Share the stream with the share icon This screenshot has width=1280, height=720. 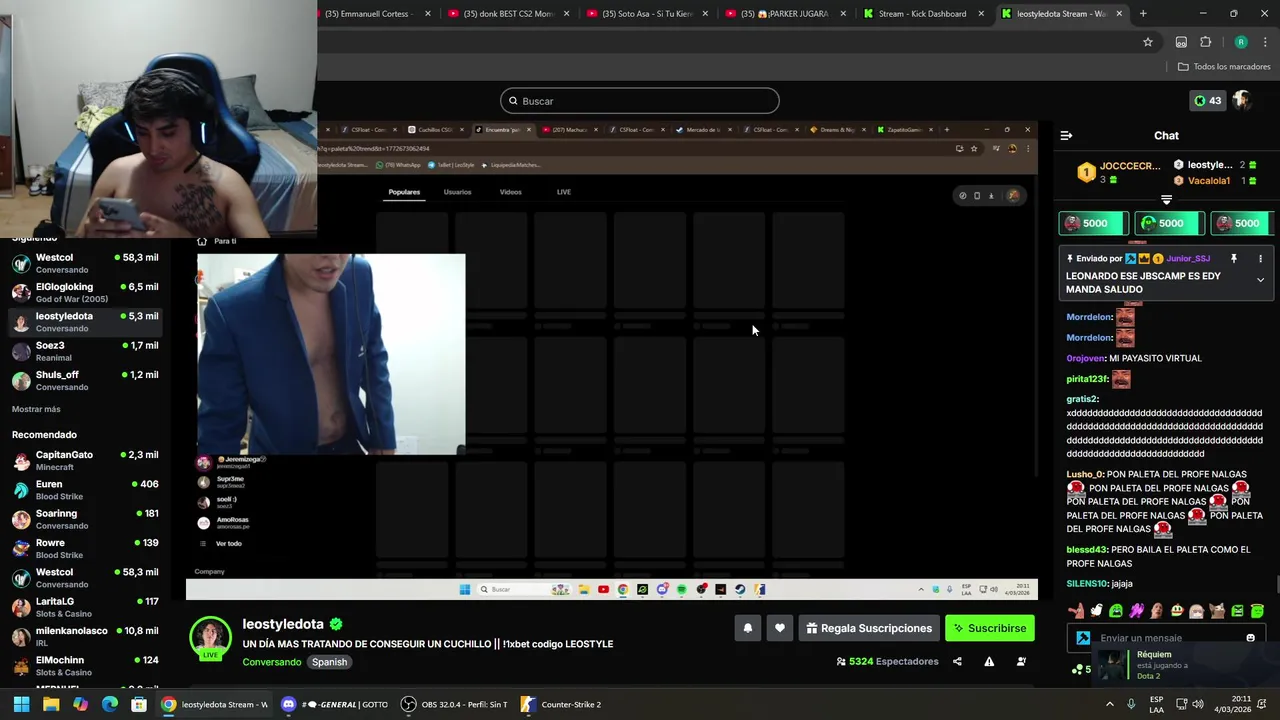pyautogui.click(x=957, y=661)
